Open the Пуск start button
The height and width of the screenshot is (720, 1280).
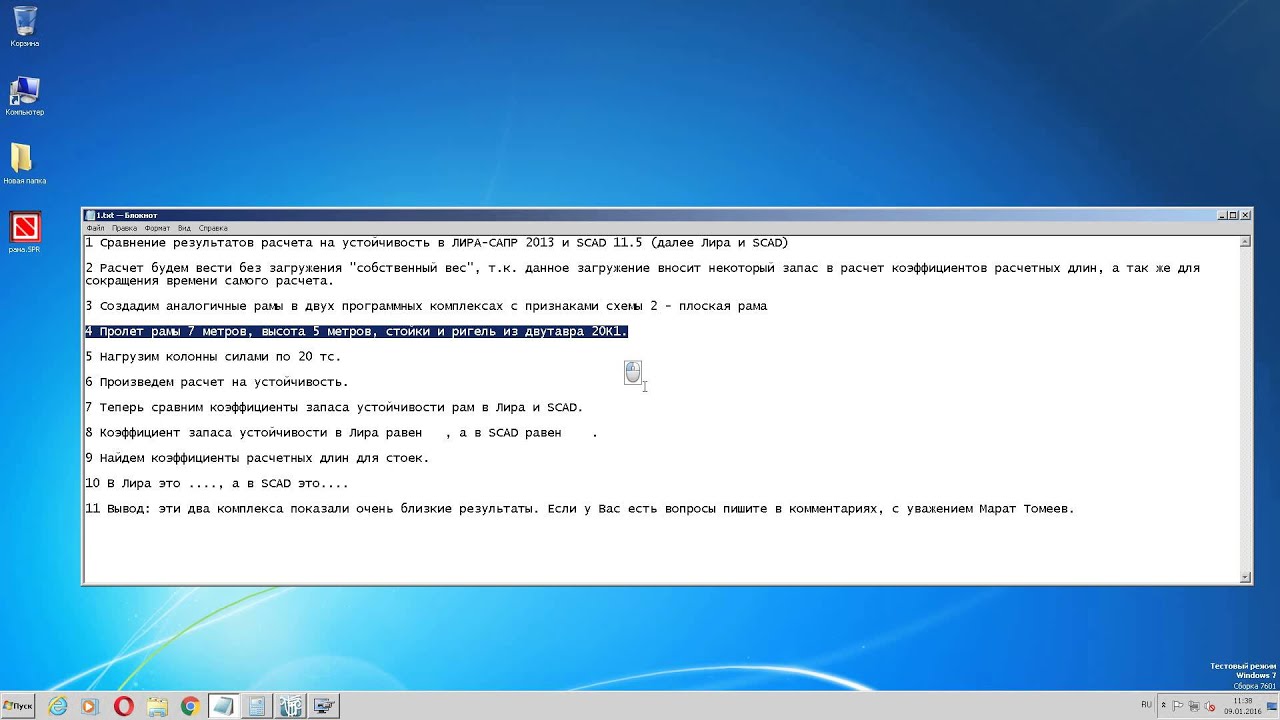pyautogui.click(x=19, y=706)
